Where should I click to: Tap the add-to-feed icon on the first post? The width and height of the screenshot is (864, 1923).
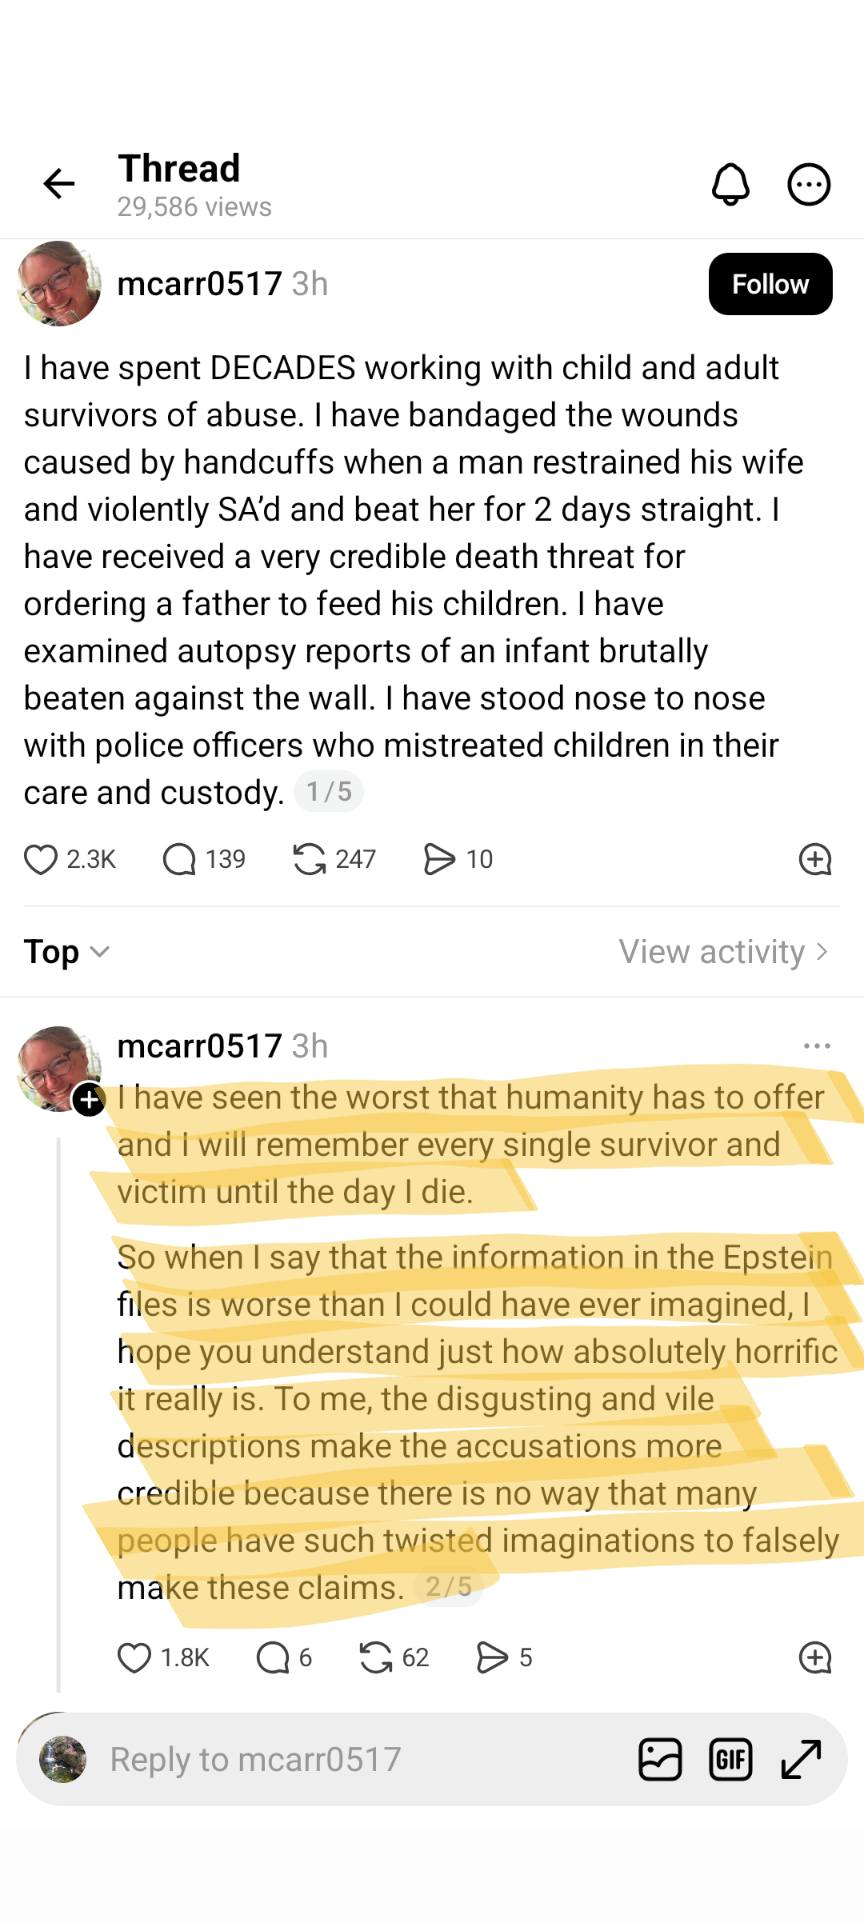pyautogui.click(x=815, y=859)
